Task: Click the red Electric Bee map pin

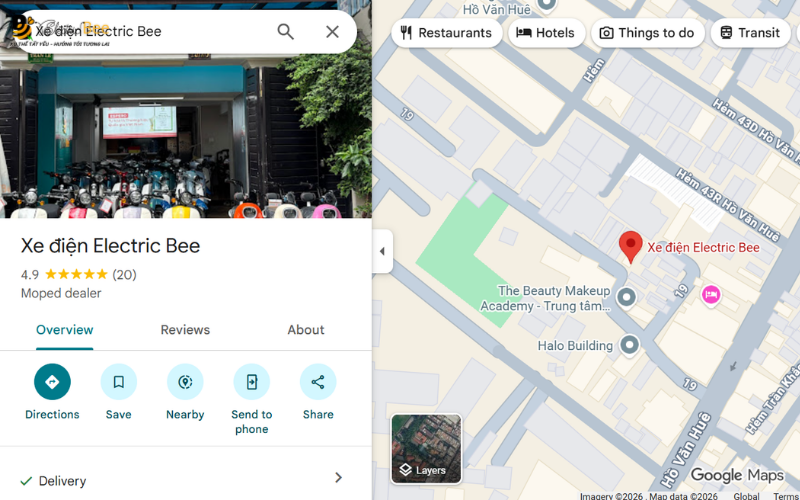Action: point(631,246)
